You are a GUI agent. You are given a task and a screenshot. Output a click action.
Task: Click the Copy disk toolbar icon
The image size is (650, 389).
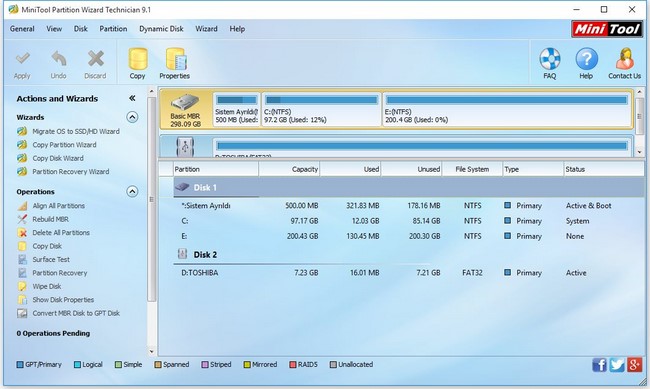tap(137, 63)
